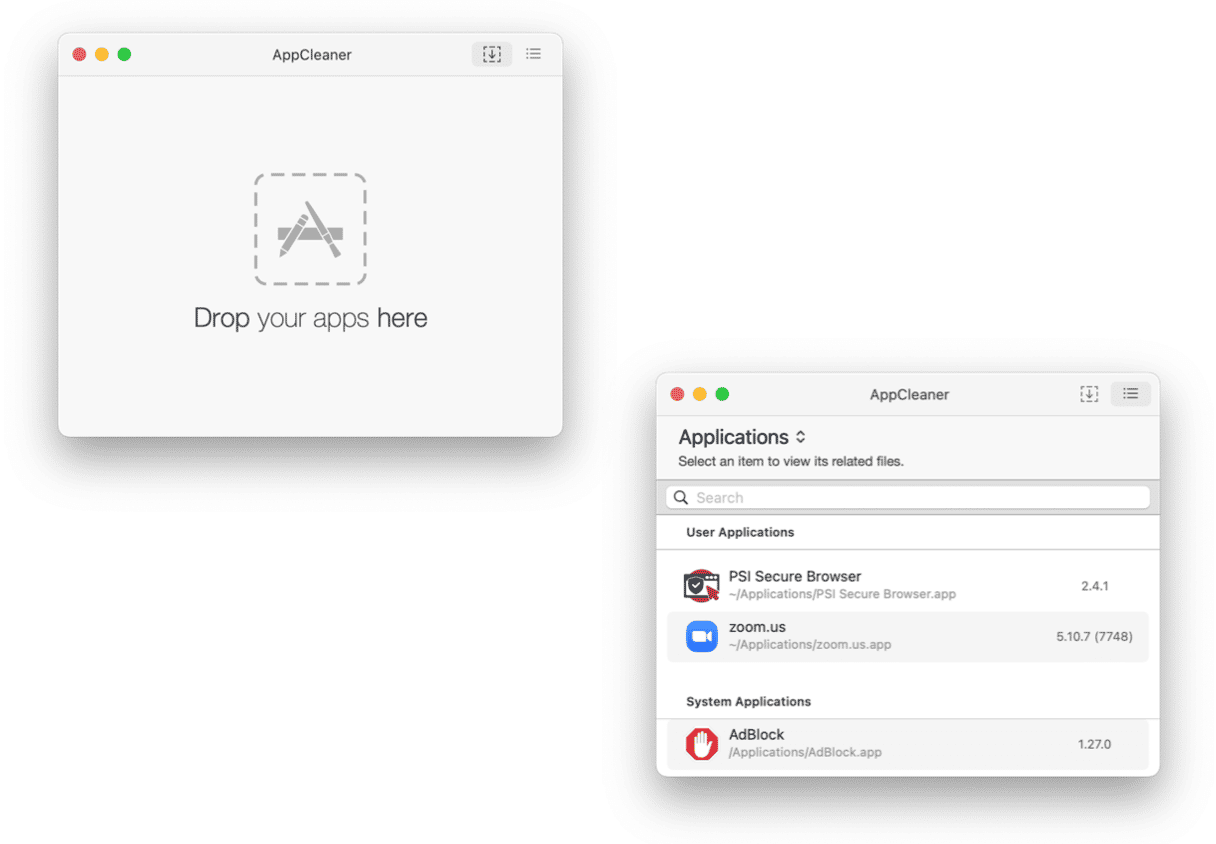Click the dashed app drop target icon
This screenshot has width=1216, height=844.
[x=310, y=229]
